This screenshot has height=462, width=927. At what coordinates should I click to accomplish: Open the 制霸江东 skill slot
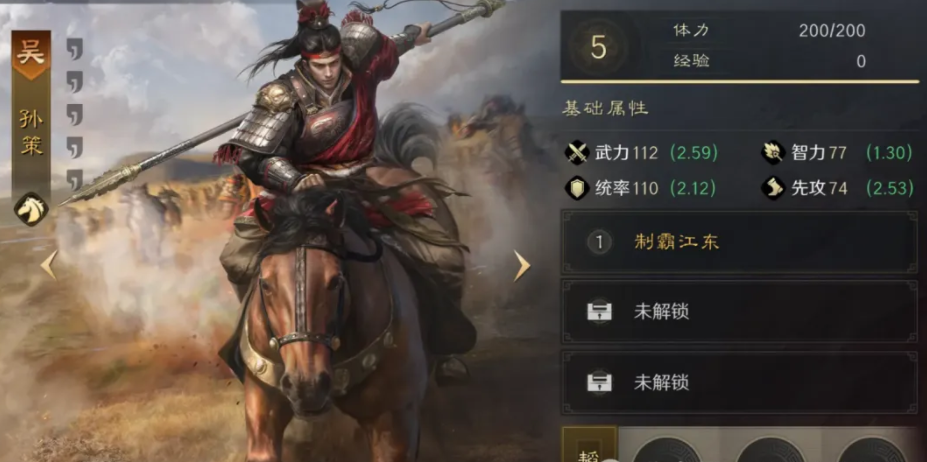tap(739, 242)
